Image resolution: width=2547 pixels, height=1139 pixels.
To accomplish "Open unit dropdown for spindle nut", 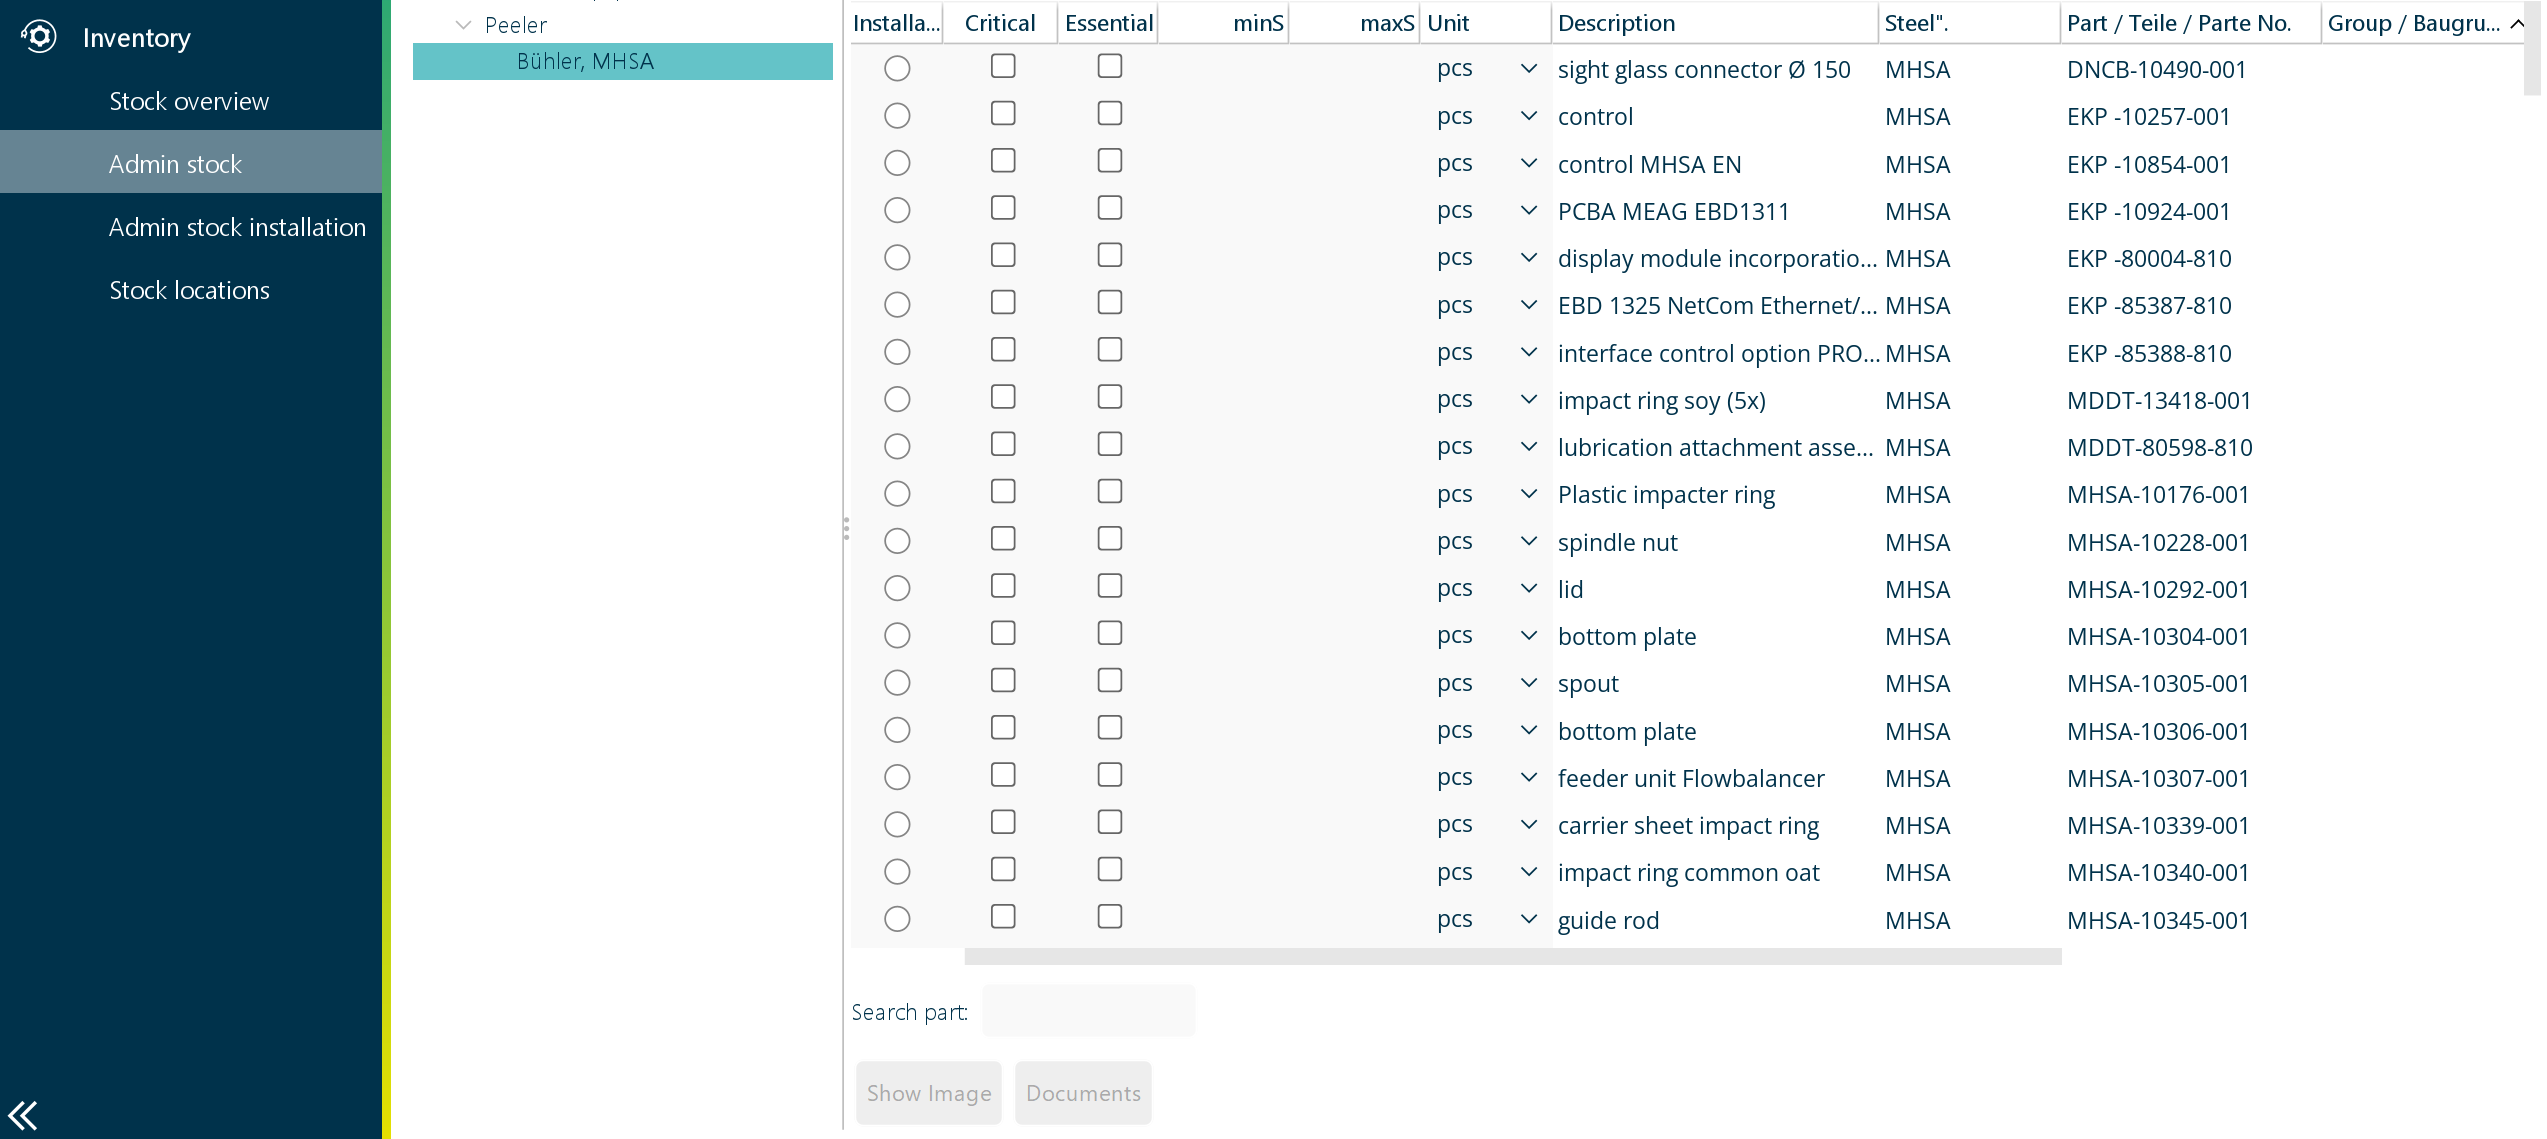I will (x=1528, y=541).
